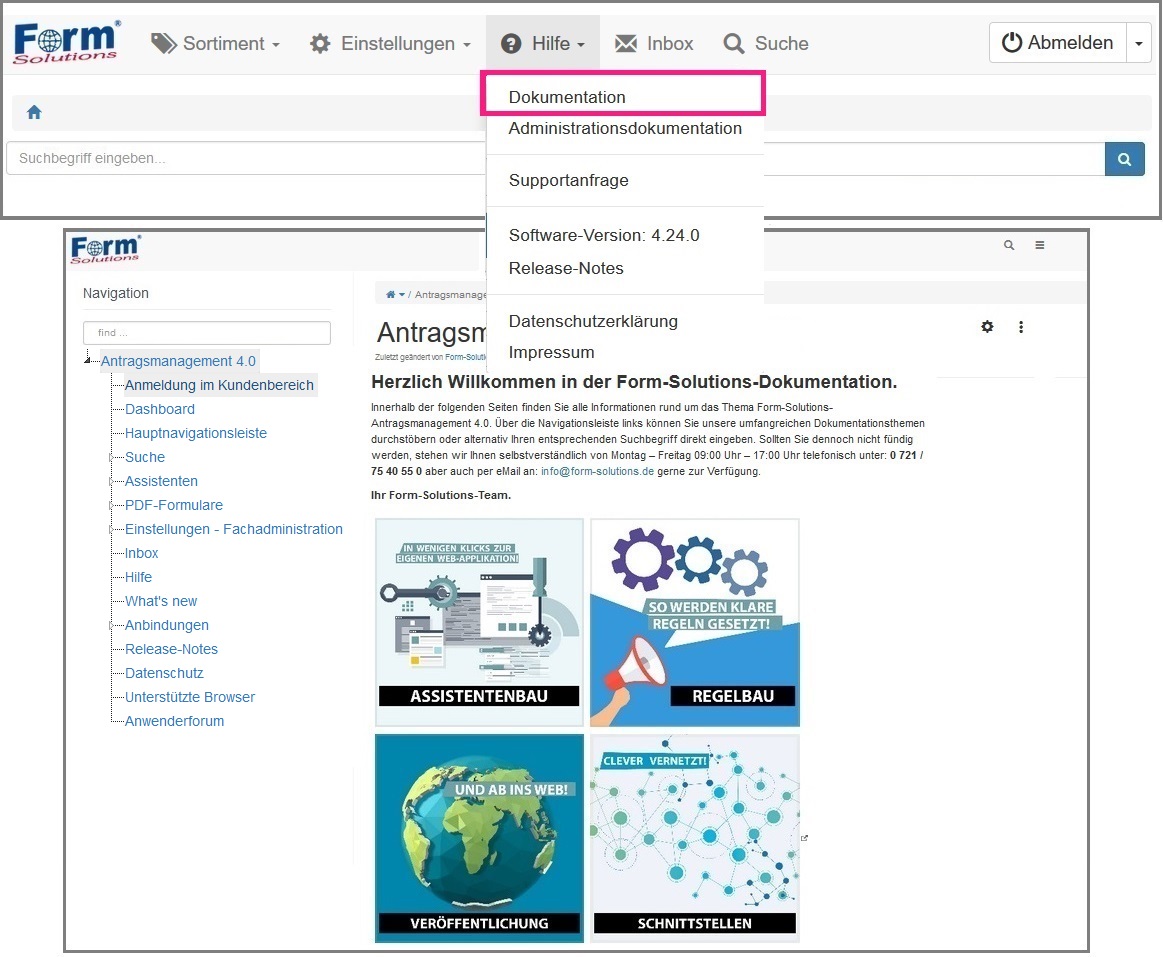
Task: Click the blue search magnifier button
Action: pyautogui.click(x=1124, y=159)
